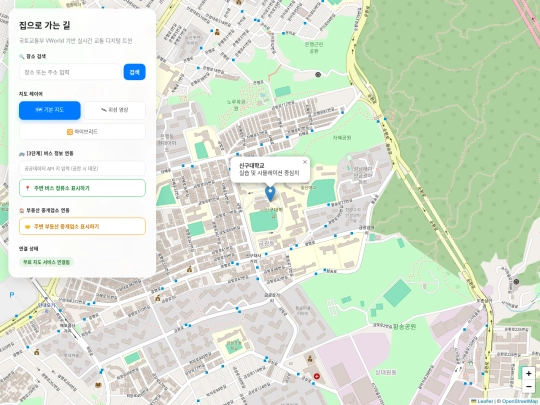The image size is (540, 405).
Task: Click the 자혜공원 park label on map
Action: 342,138
